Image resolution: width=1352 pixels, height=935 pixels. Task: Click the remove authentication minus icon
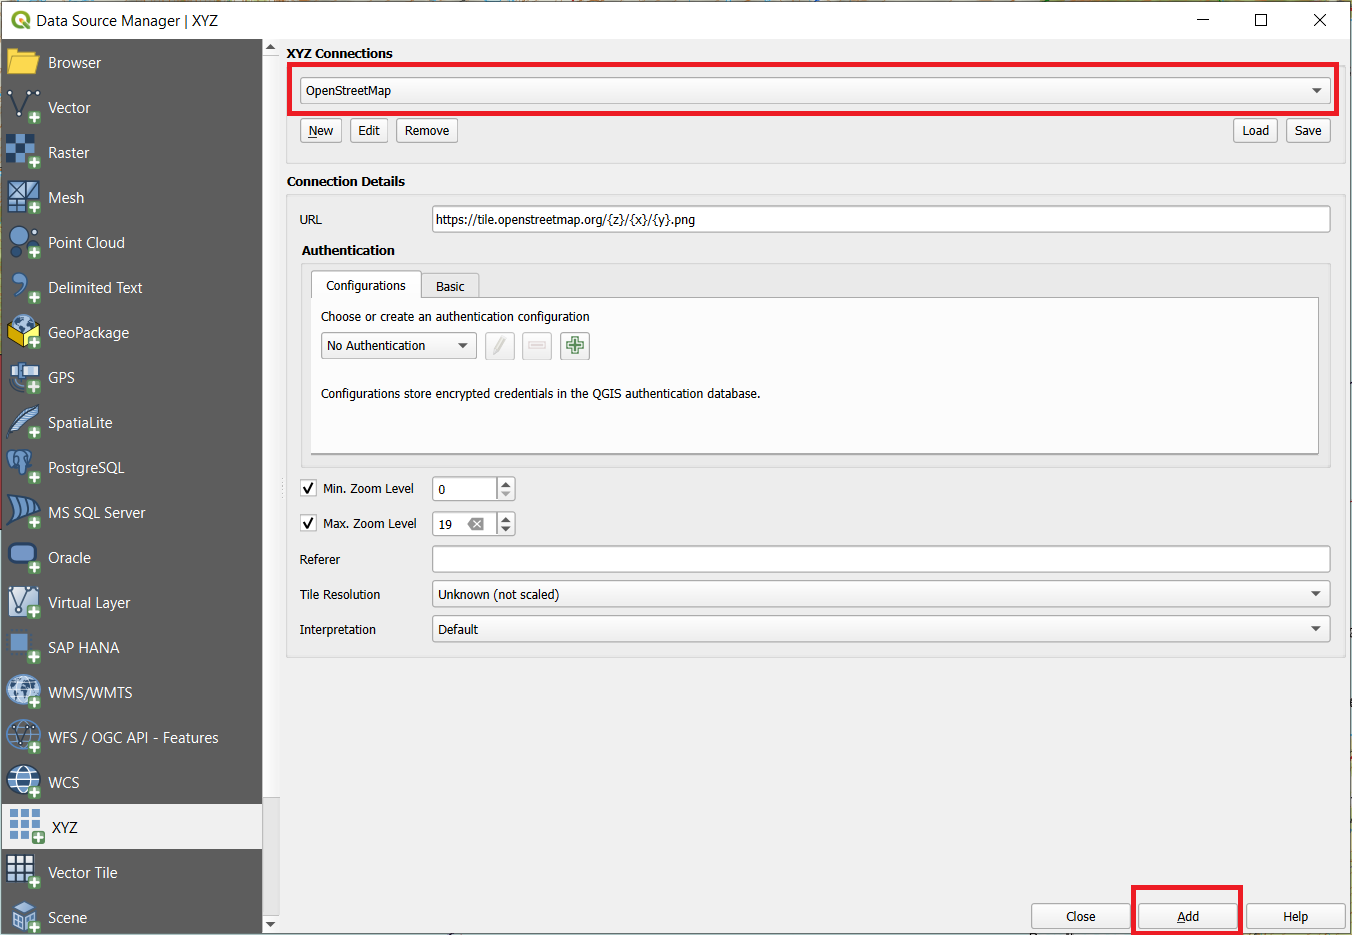coord(537,346)
